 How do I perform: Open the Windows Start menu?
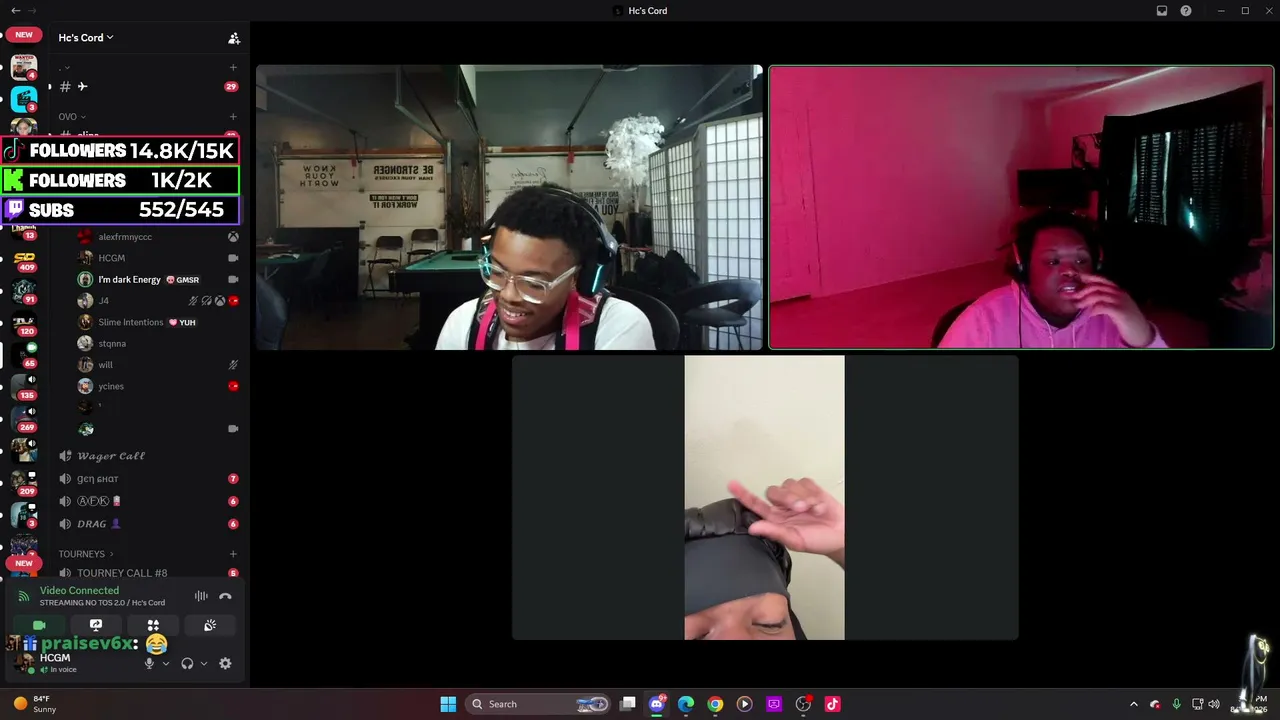[448, 704]
